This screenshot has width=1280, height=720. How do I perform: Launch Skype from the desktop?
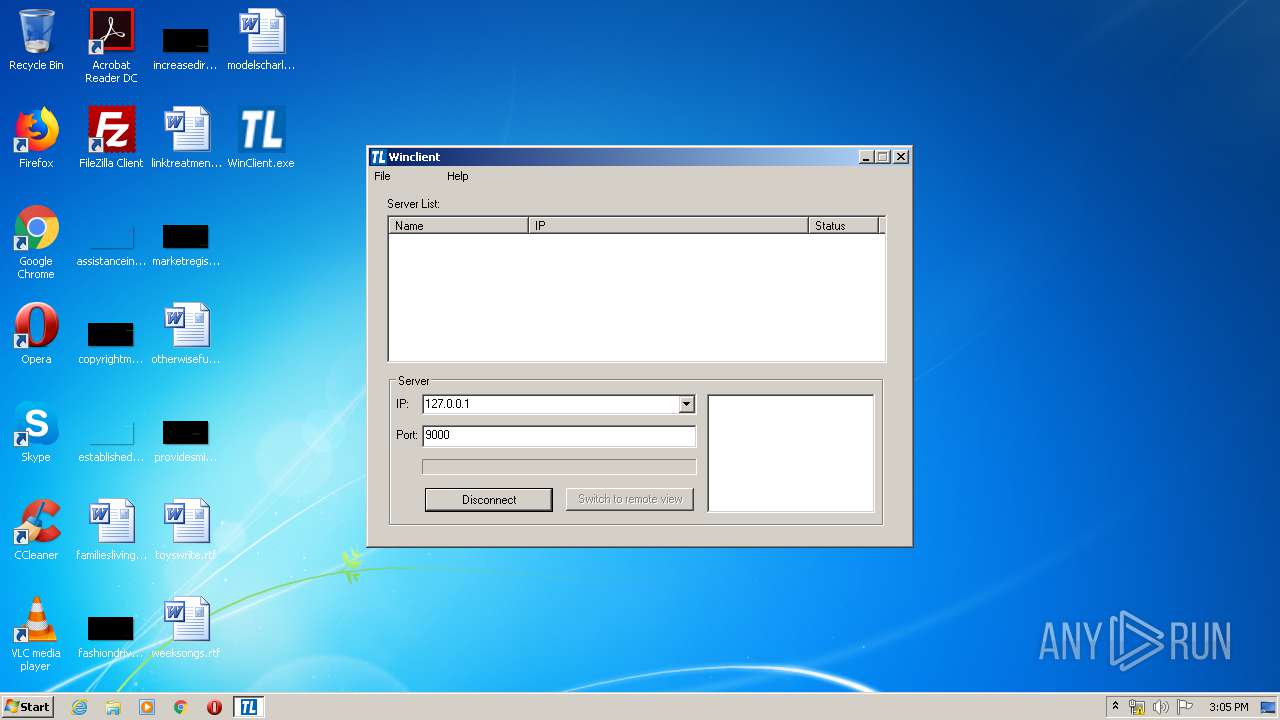pos(36,432)
